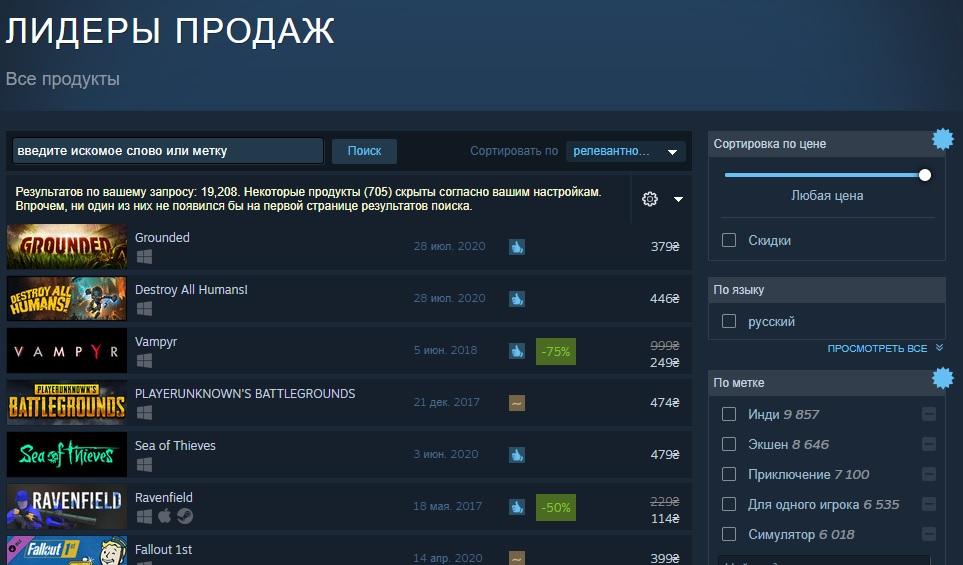Viewport: 963px width, 565px height.
Task: Exclude the Приключение tag with minus icon
Action: pyautogui.click(x=929, y=475)
